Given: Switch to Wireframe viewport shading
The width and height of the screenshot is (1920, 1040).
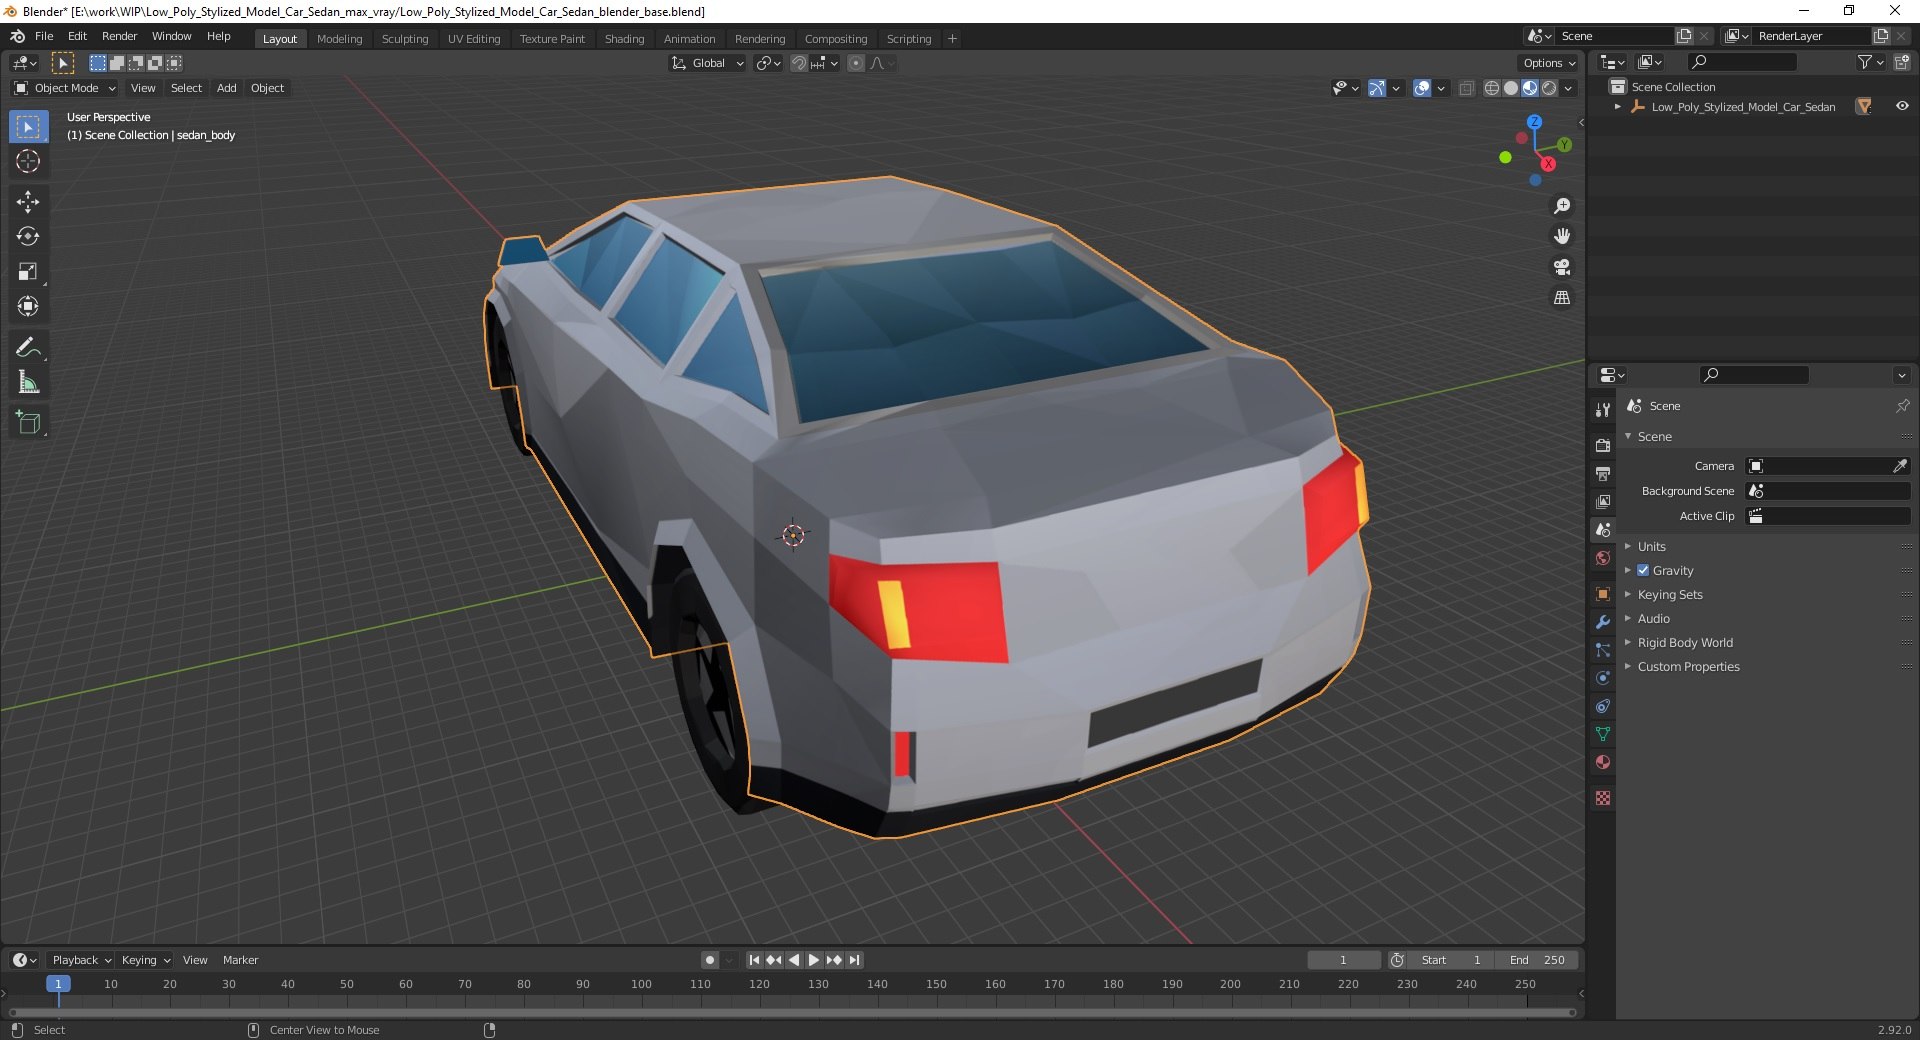Looking at the screenshot, I should [1492, 88].
